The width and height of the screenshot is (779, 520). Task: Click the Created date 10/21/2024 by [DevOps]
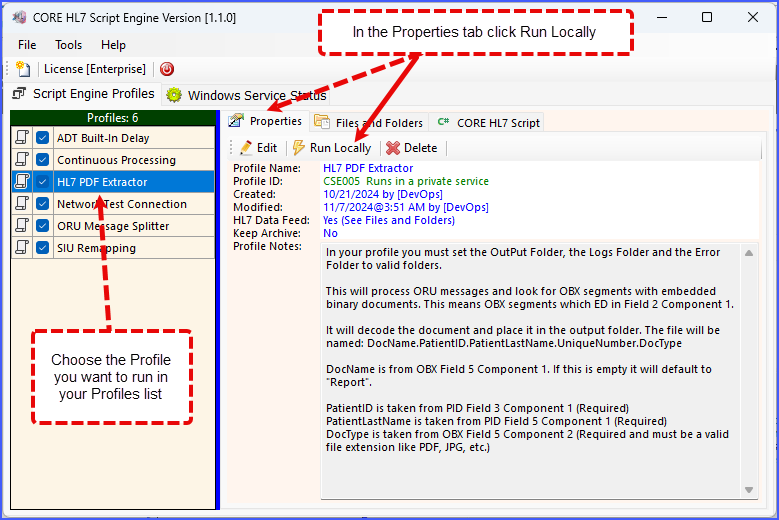(x=383, y=194)
